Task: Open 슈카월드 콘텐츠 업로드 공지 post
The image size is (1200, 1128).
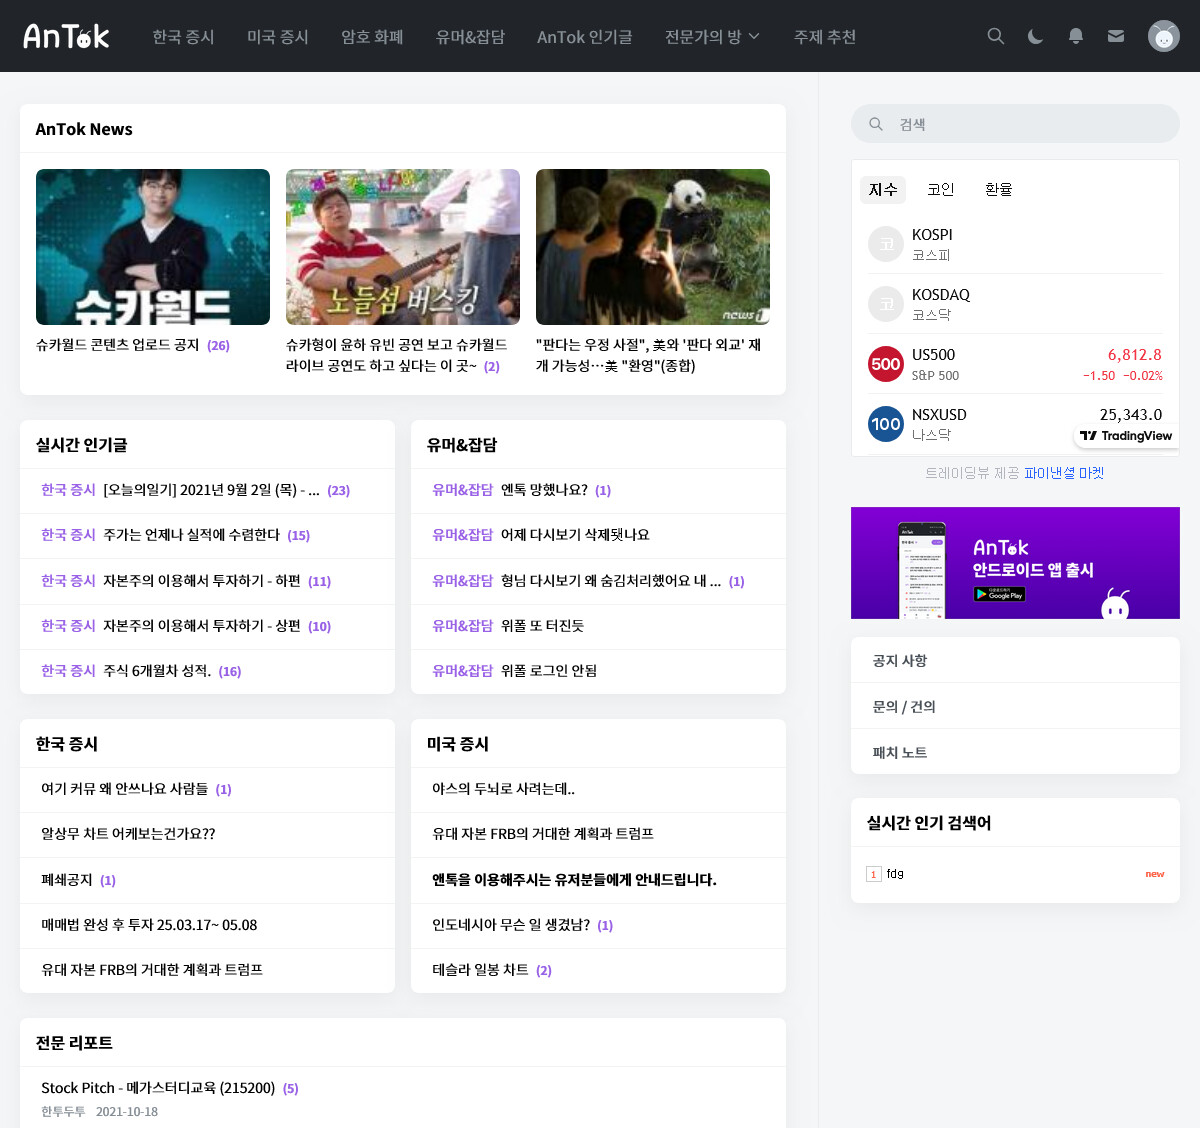Action: point(118,345)
